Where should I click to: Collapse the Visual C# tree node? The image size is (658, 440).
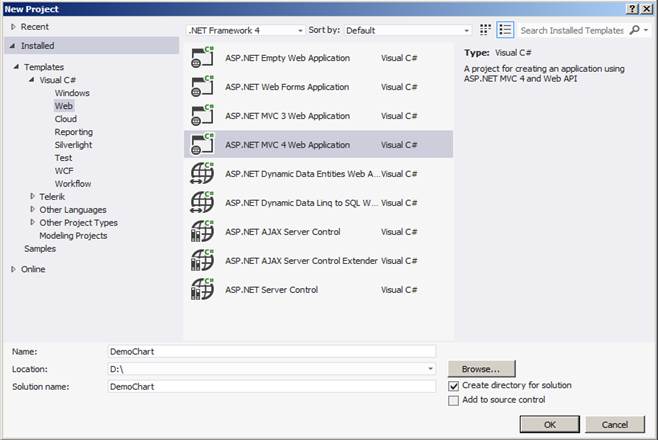click(31, 79)
